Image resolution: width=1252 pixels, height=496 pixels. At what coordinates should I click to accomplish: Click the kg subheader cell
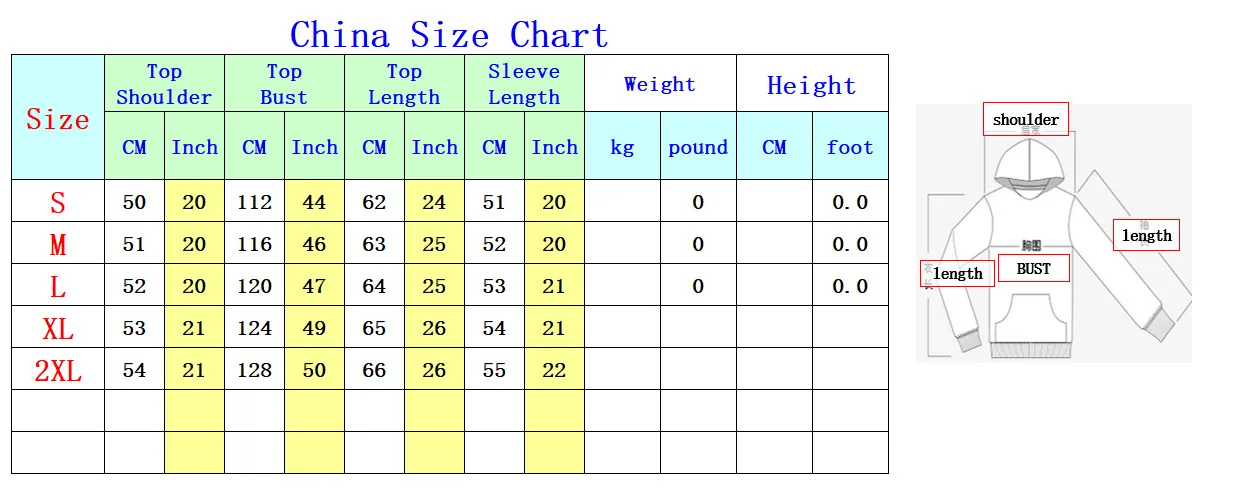pyautogui.click(x=622, y=146)
